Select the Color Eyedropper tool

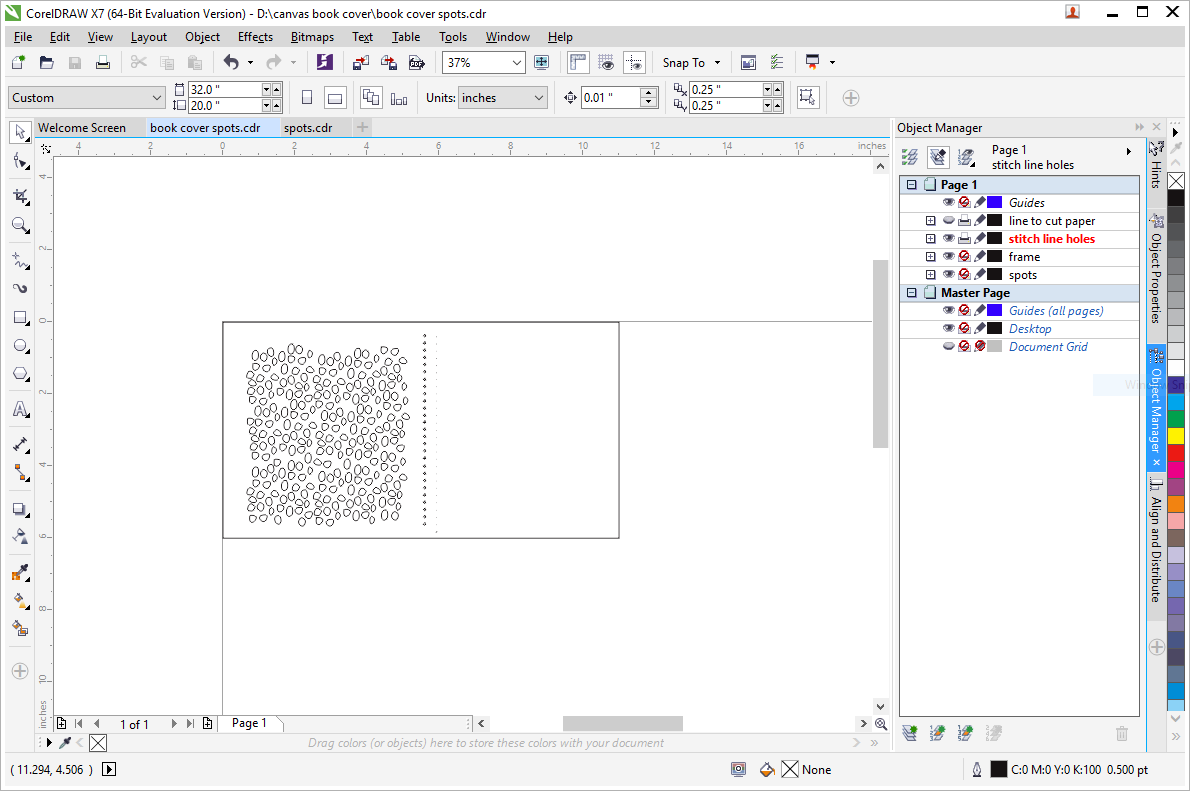click(20, 572)
